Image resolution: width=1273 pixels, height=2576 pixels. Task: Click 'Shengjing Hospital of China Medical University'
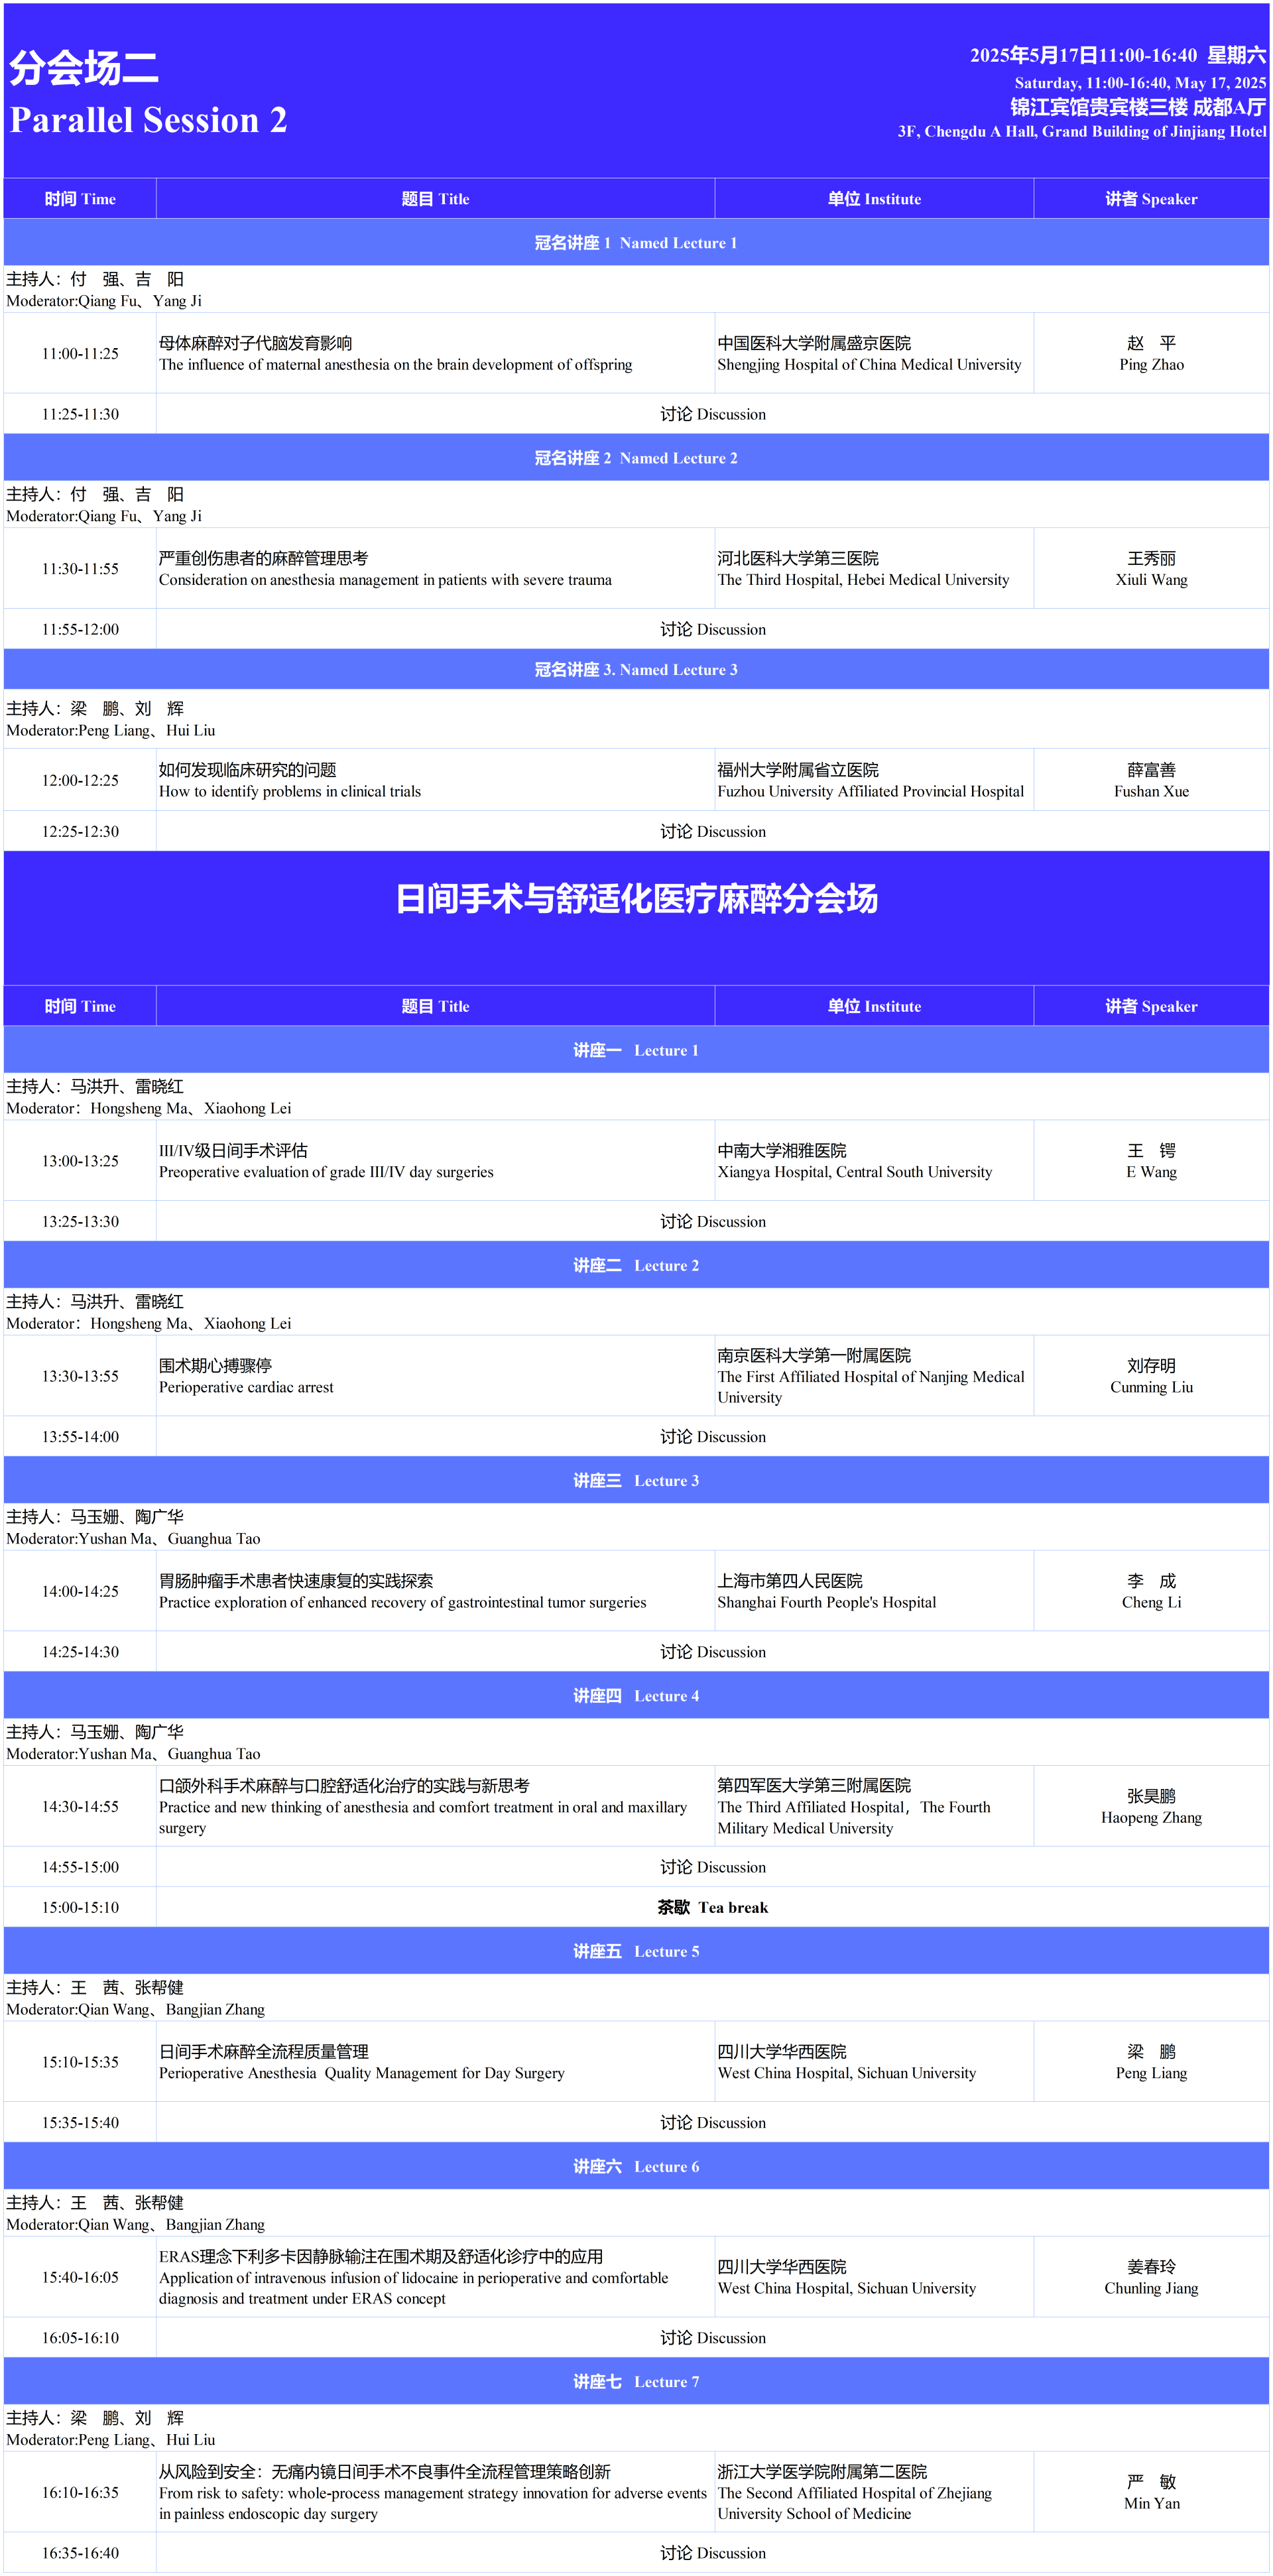tap(869, 365)
